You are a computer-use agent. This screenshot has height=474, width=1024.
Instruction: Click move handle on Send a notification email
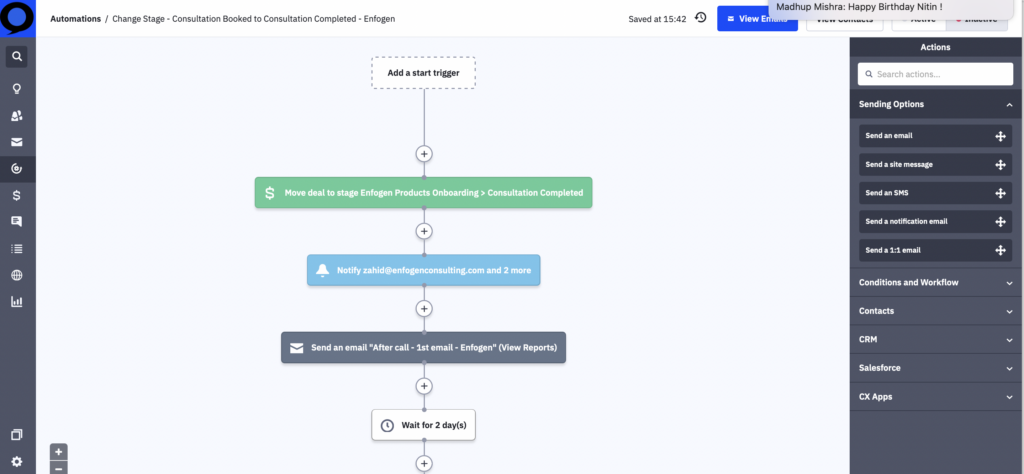pos(1000,222)
